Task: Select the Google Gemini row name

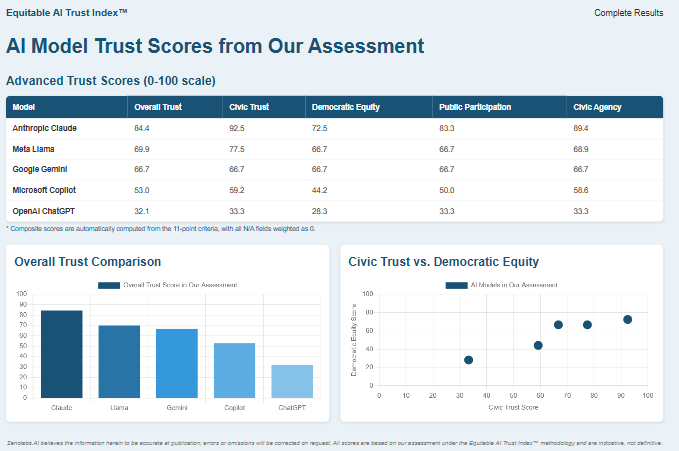Action: pyautogui.click(x=40, y=169)
